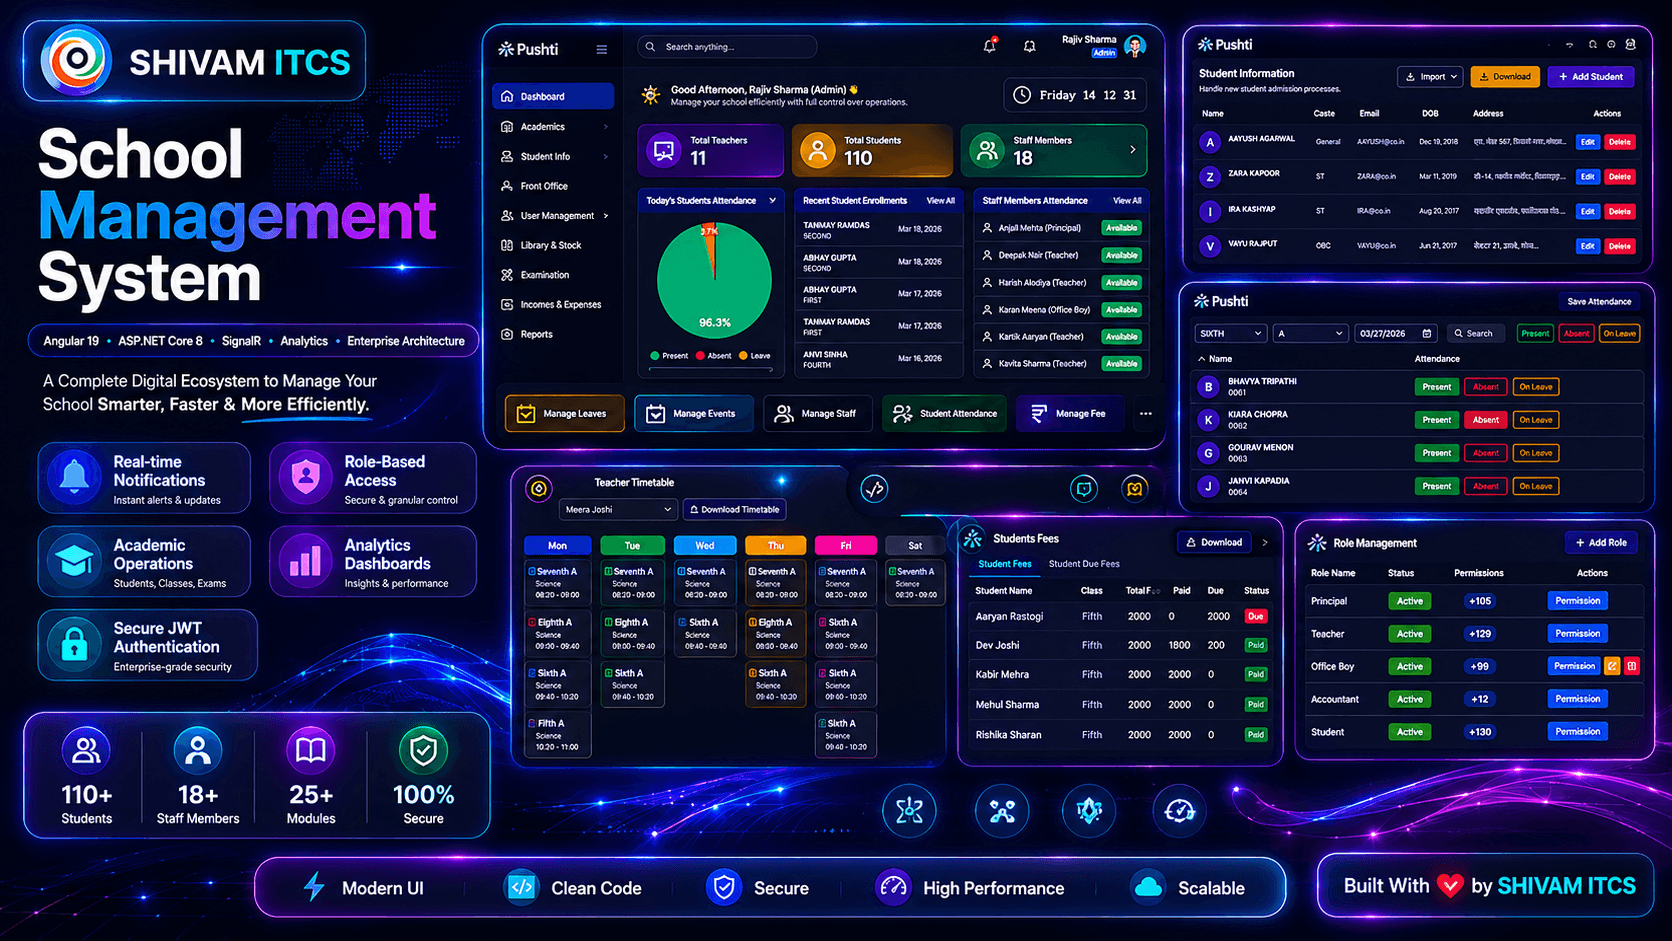The width and height of the screenshot is (1672, 941).
Task: Click Save Attendance button
Action: (1599, 301)
